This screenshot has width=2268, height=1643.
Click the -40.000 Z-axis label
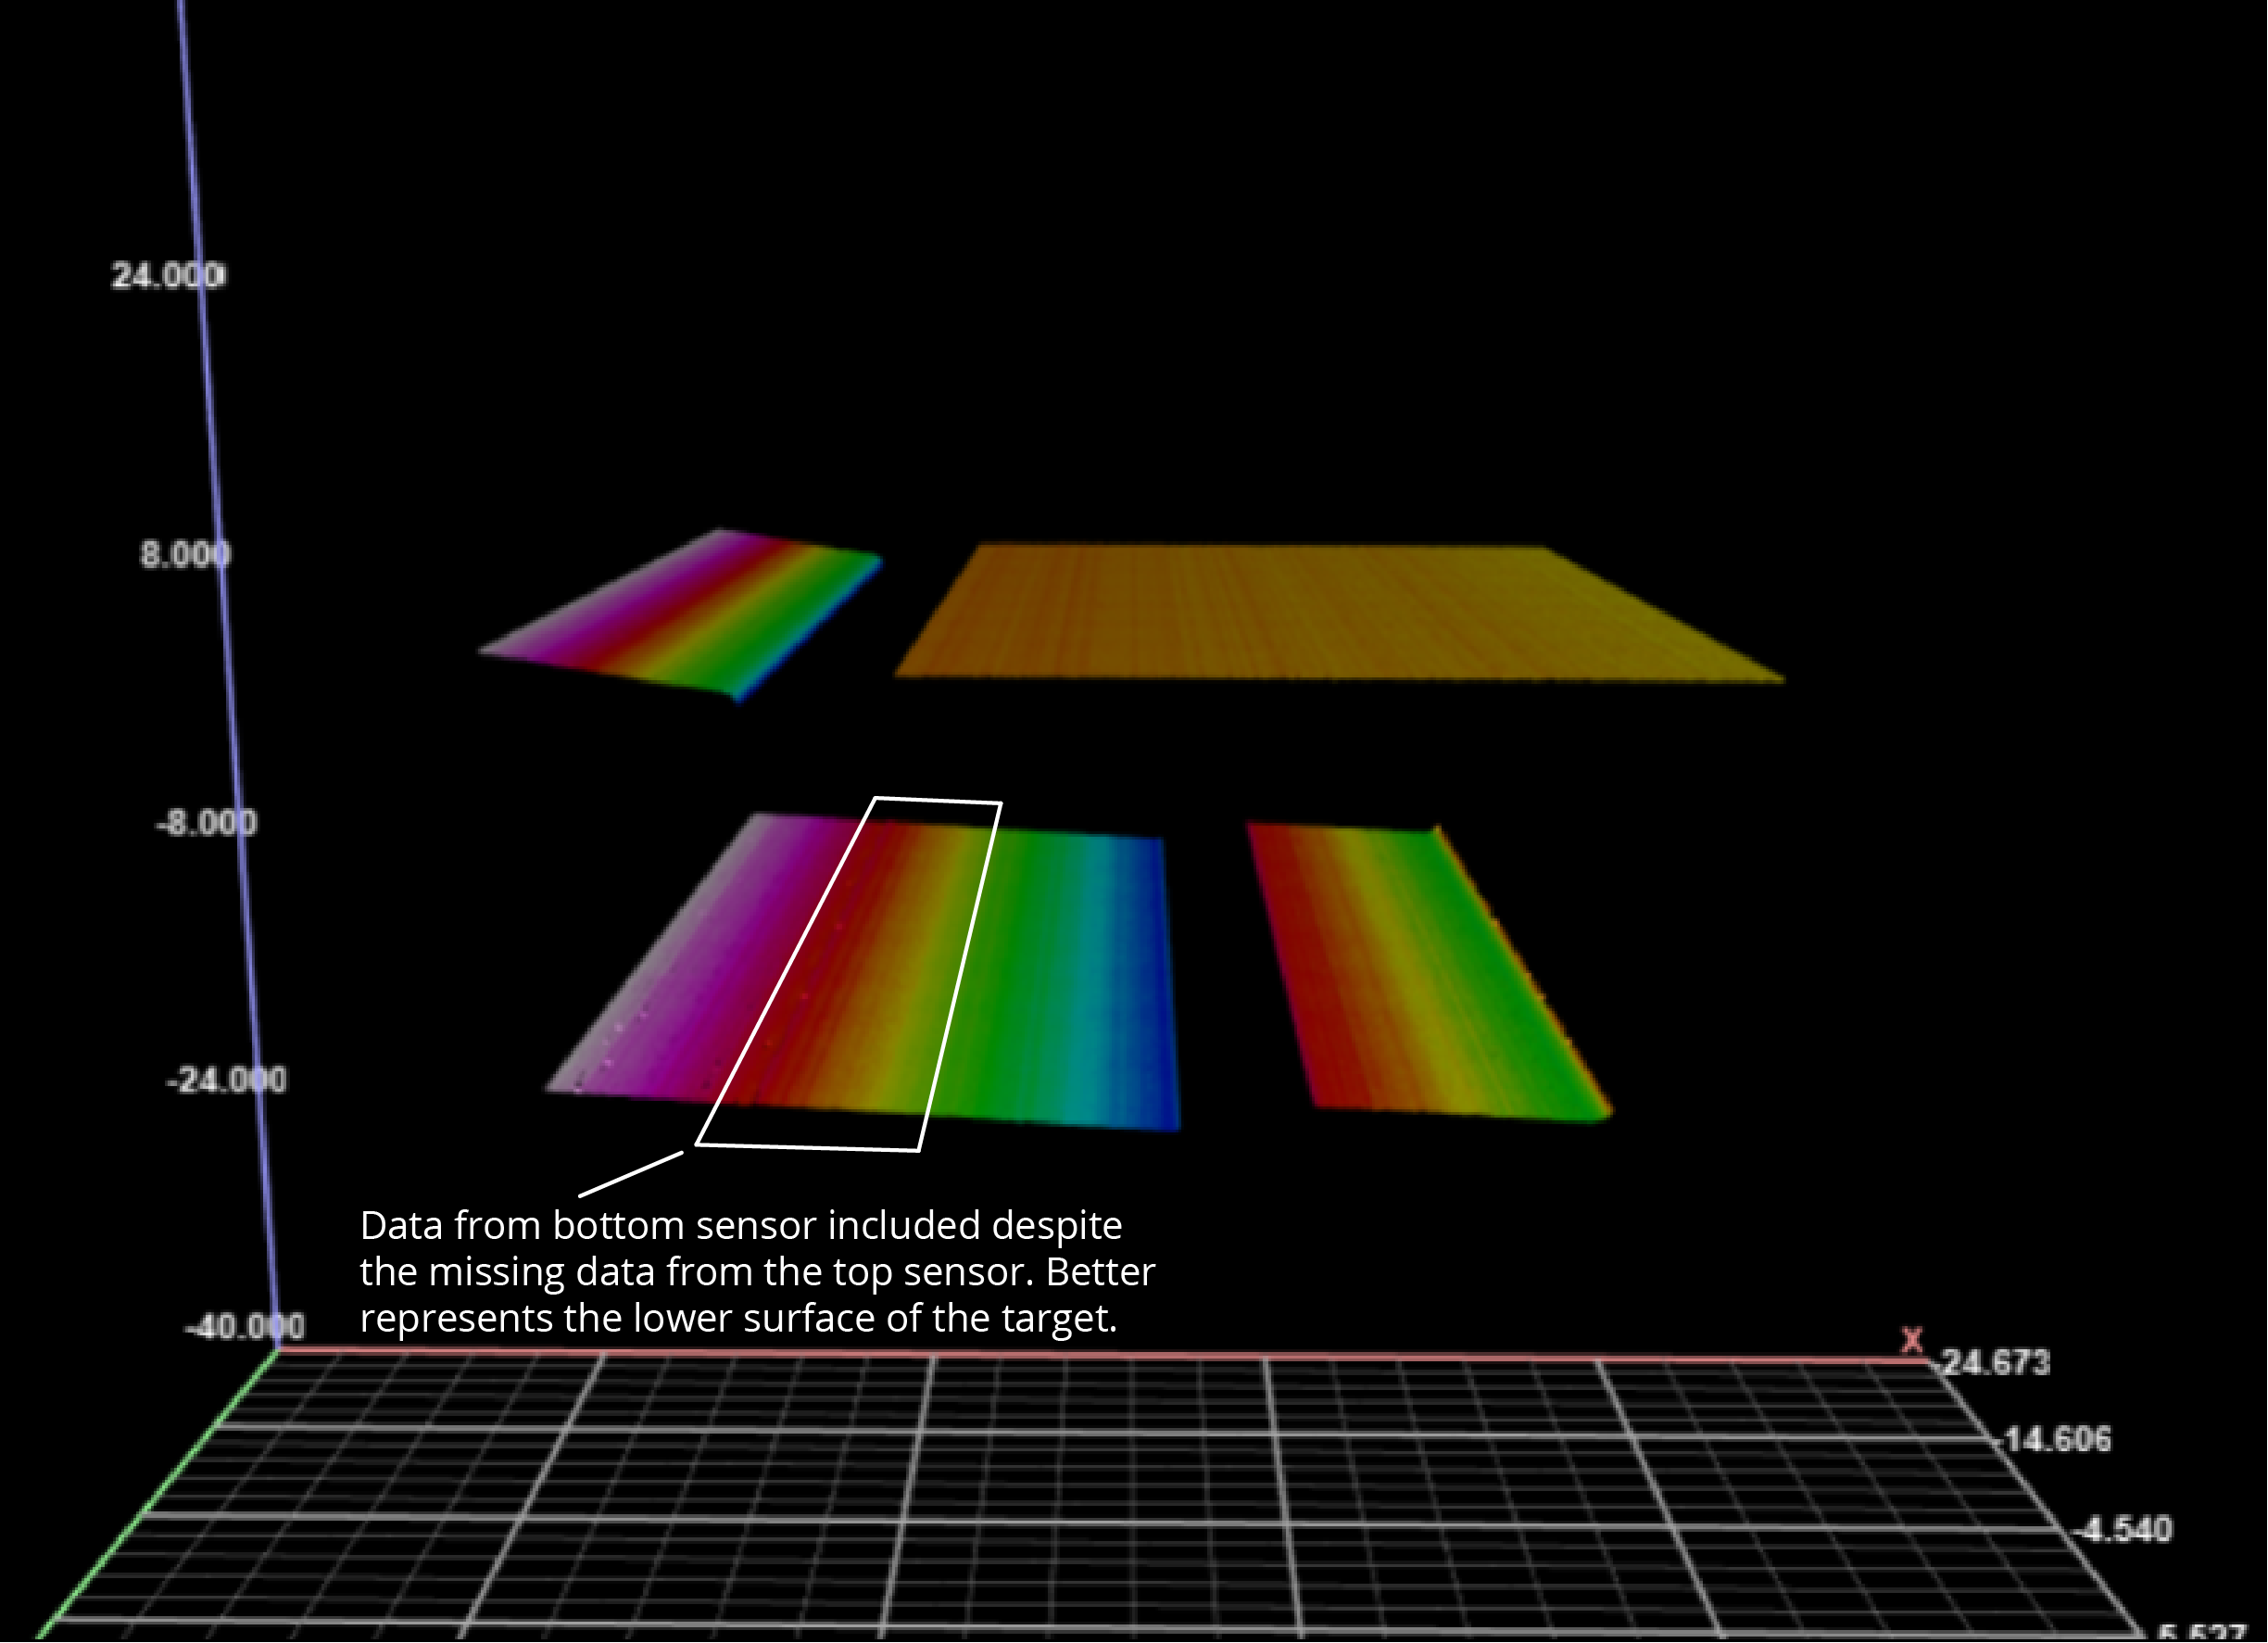[244, 1327]
